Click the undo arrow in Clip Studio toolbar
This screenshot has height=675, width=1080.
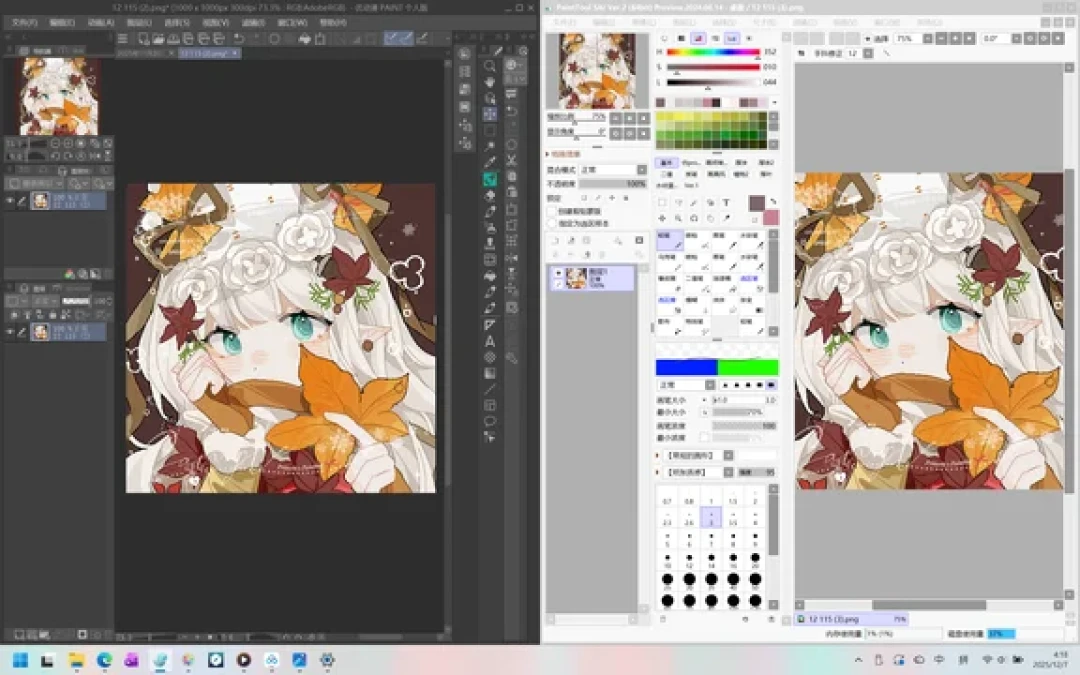(239, 39)
